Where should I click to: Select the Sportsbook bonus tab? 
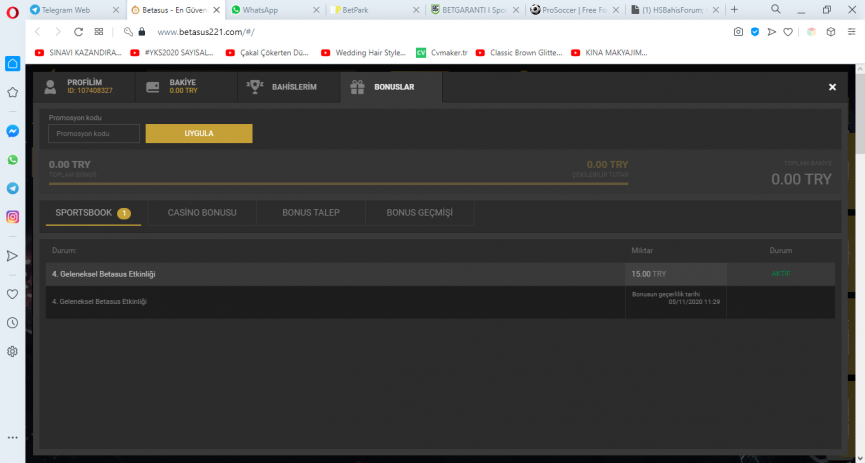click(x=93, y=212)
